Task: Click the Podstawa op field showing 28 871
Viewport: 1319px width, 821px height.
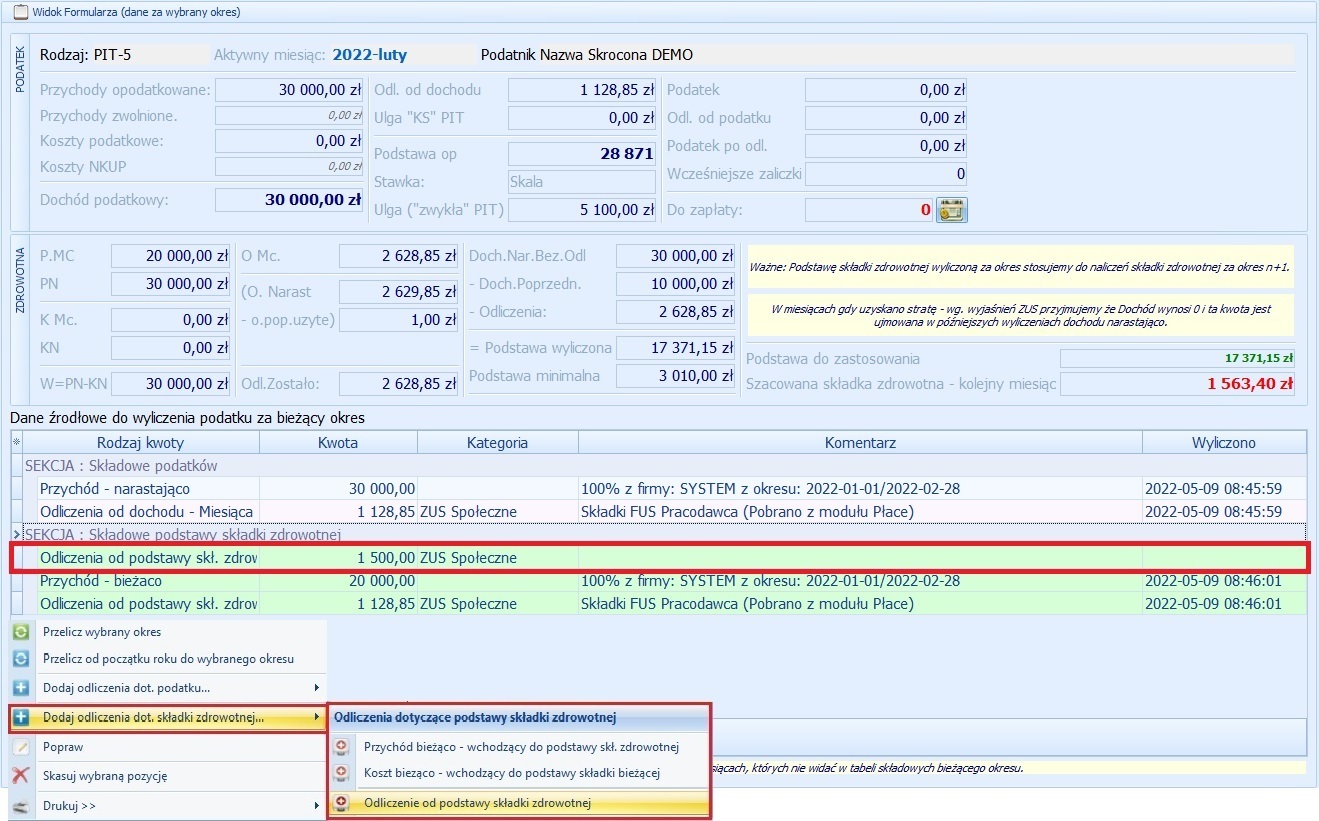Action: pos(583,154)
